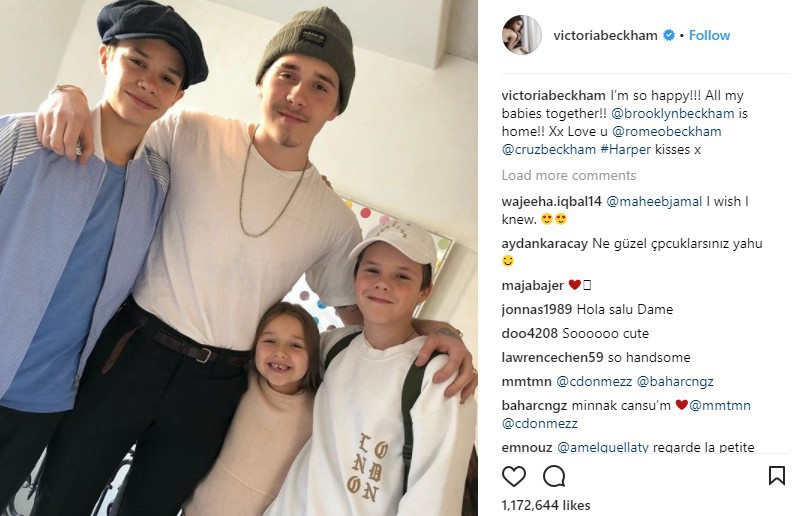
Task: Like the post with the heart icon
Action: (514, 476)
